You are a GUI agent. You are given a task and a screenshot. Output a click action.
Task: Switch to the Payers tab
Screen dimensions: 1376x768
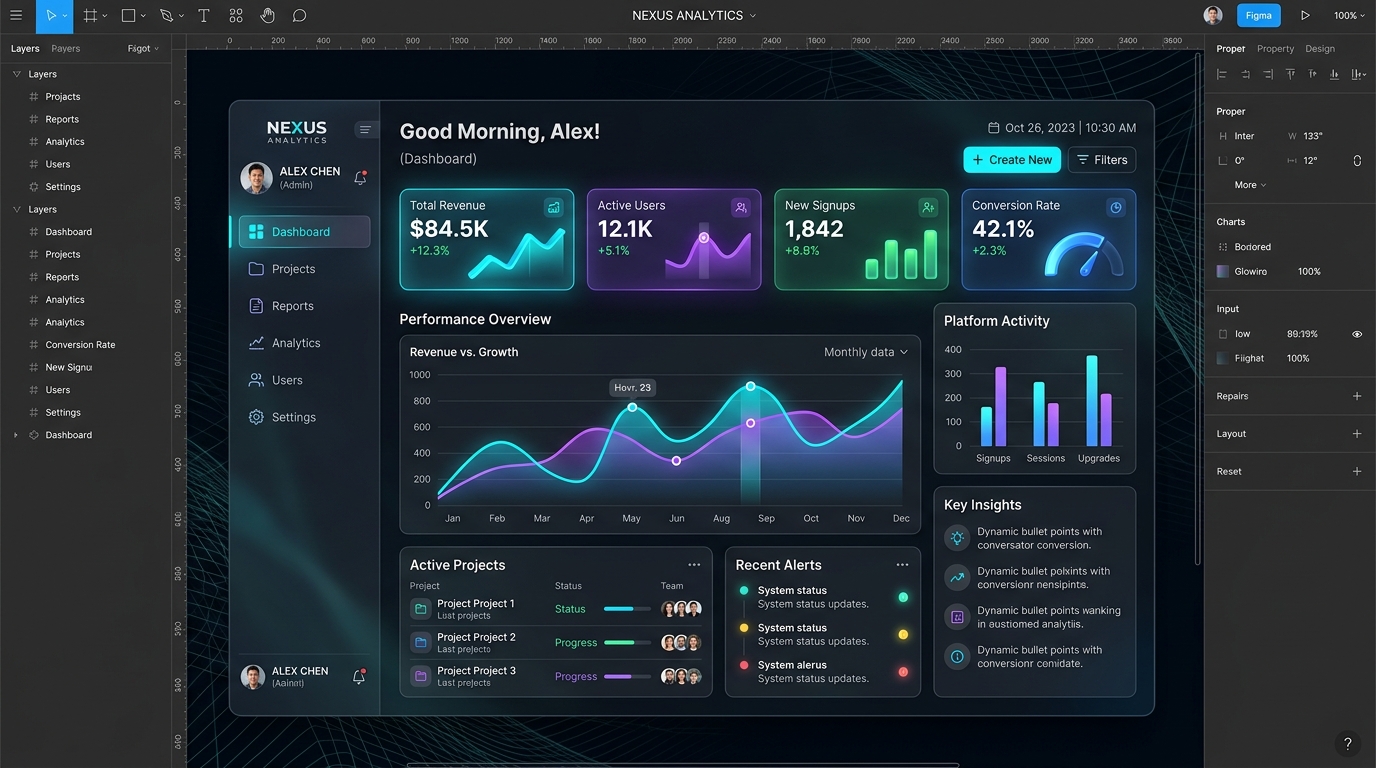(x=66, y=48)
